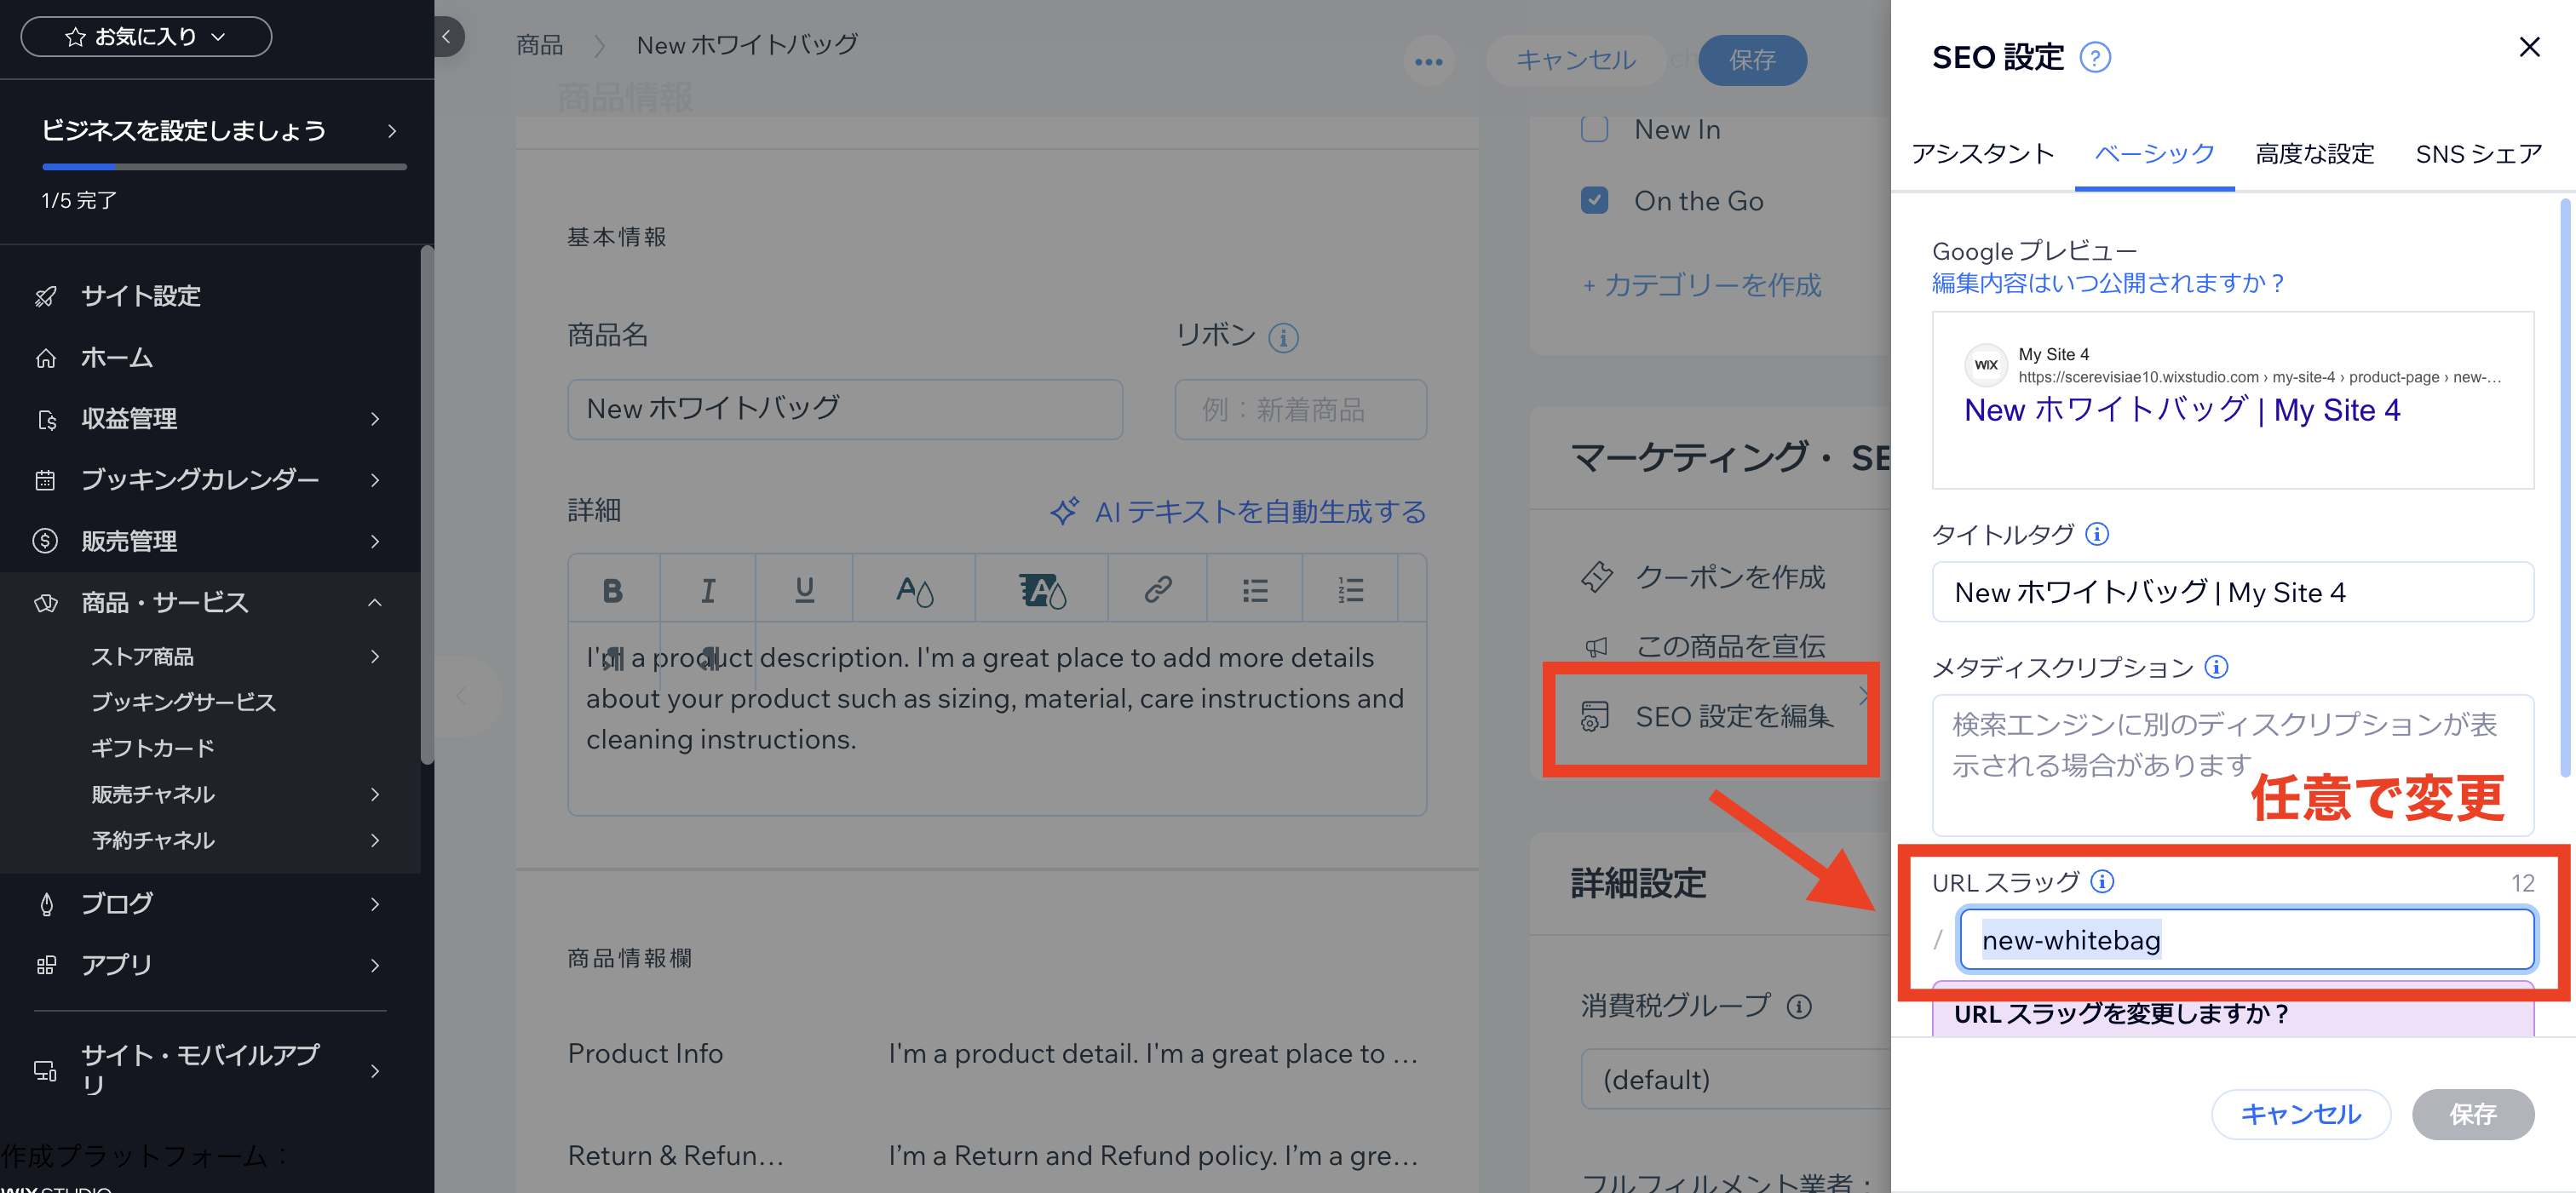
Task: Click the SEO panel vertical scrollbar
Action: 2565,489
